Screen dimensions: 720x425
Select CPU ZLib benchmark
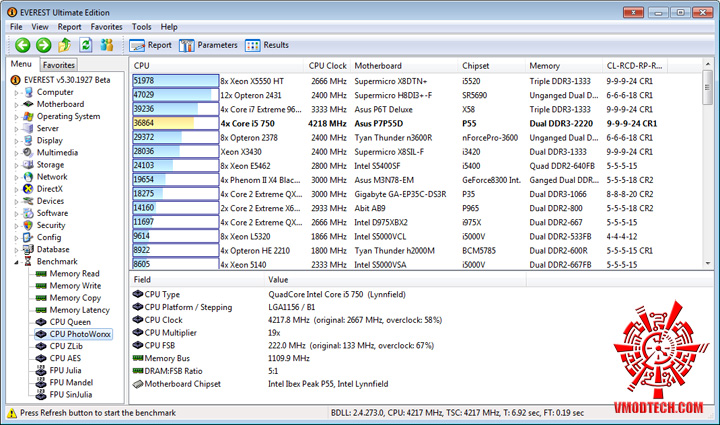tap(66, 346)
